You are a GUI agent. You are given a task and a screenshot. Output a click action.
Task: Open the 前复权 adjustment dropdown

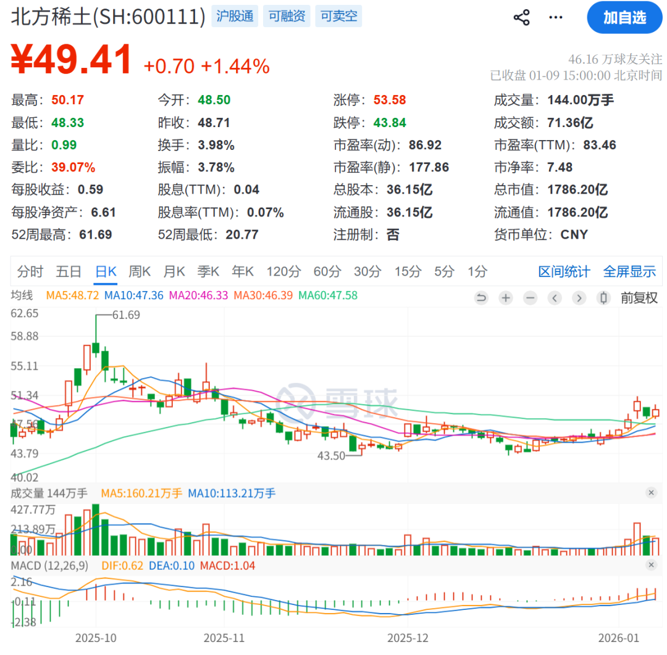click(639, 297)
